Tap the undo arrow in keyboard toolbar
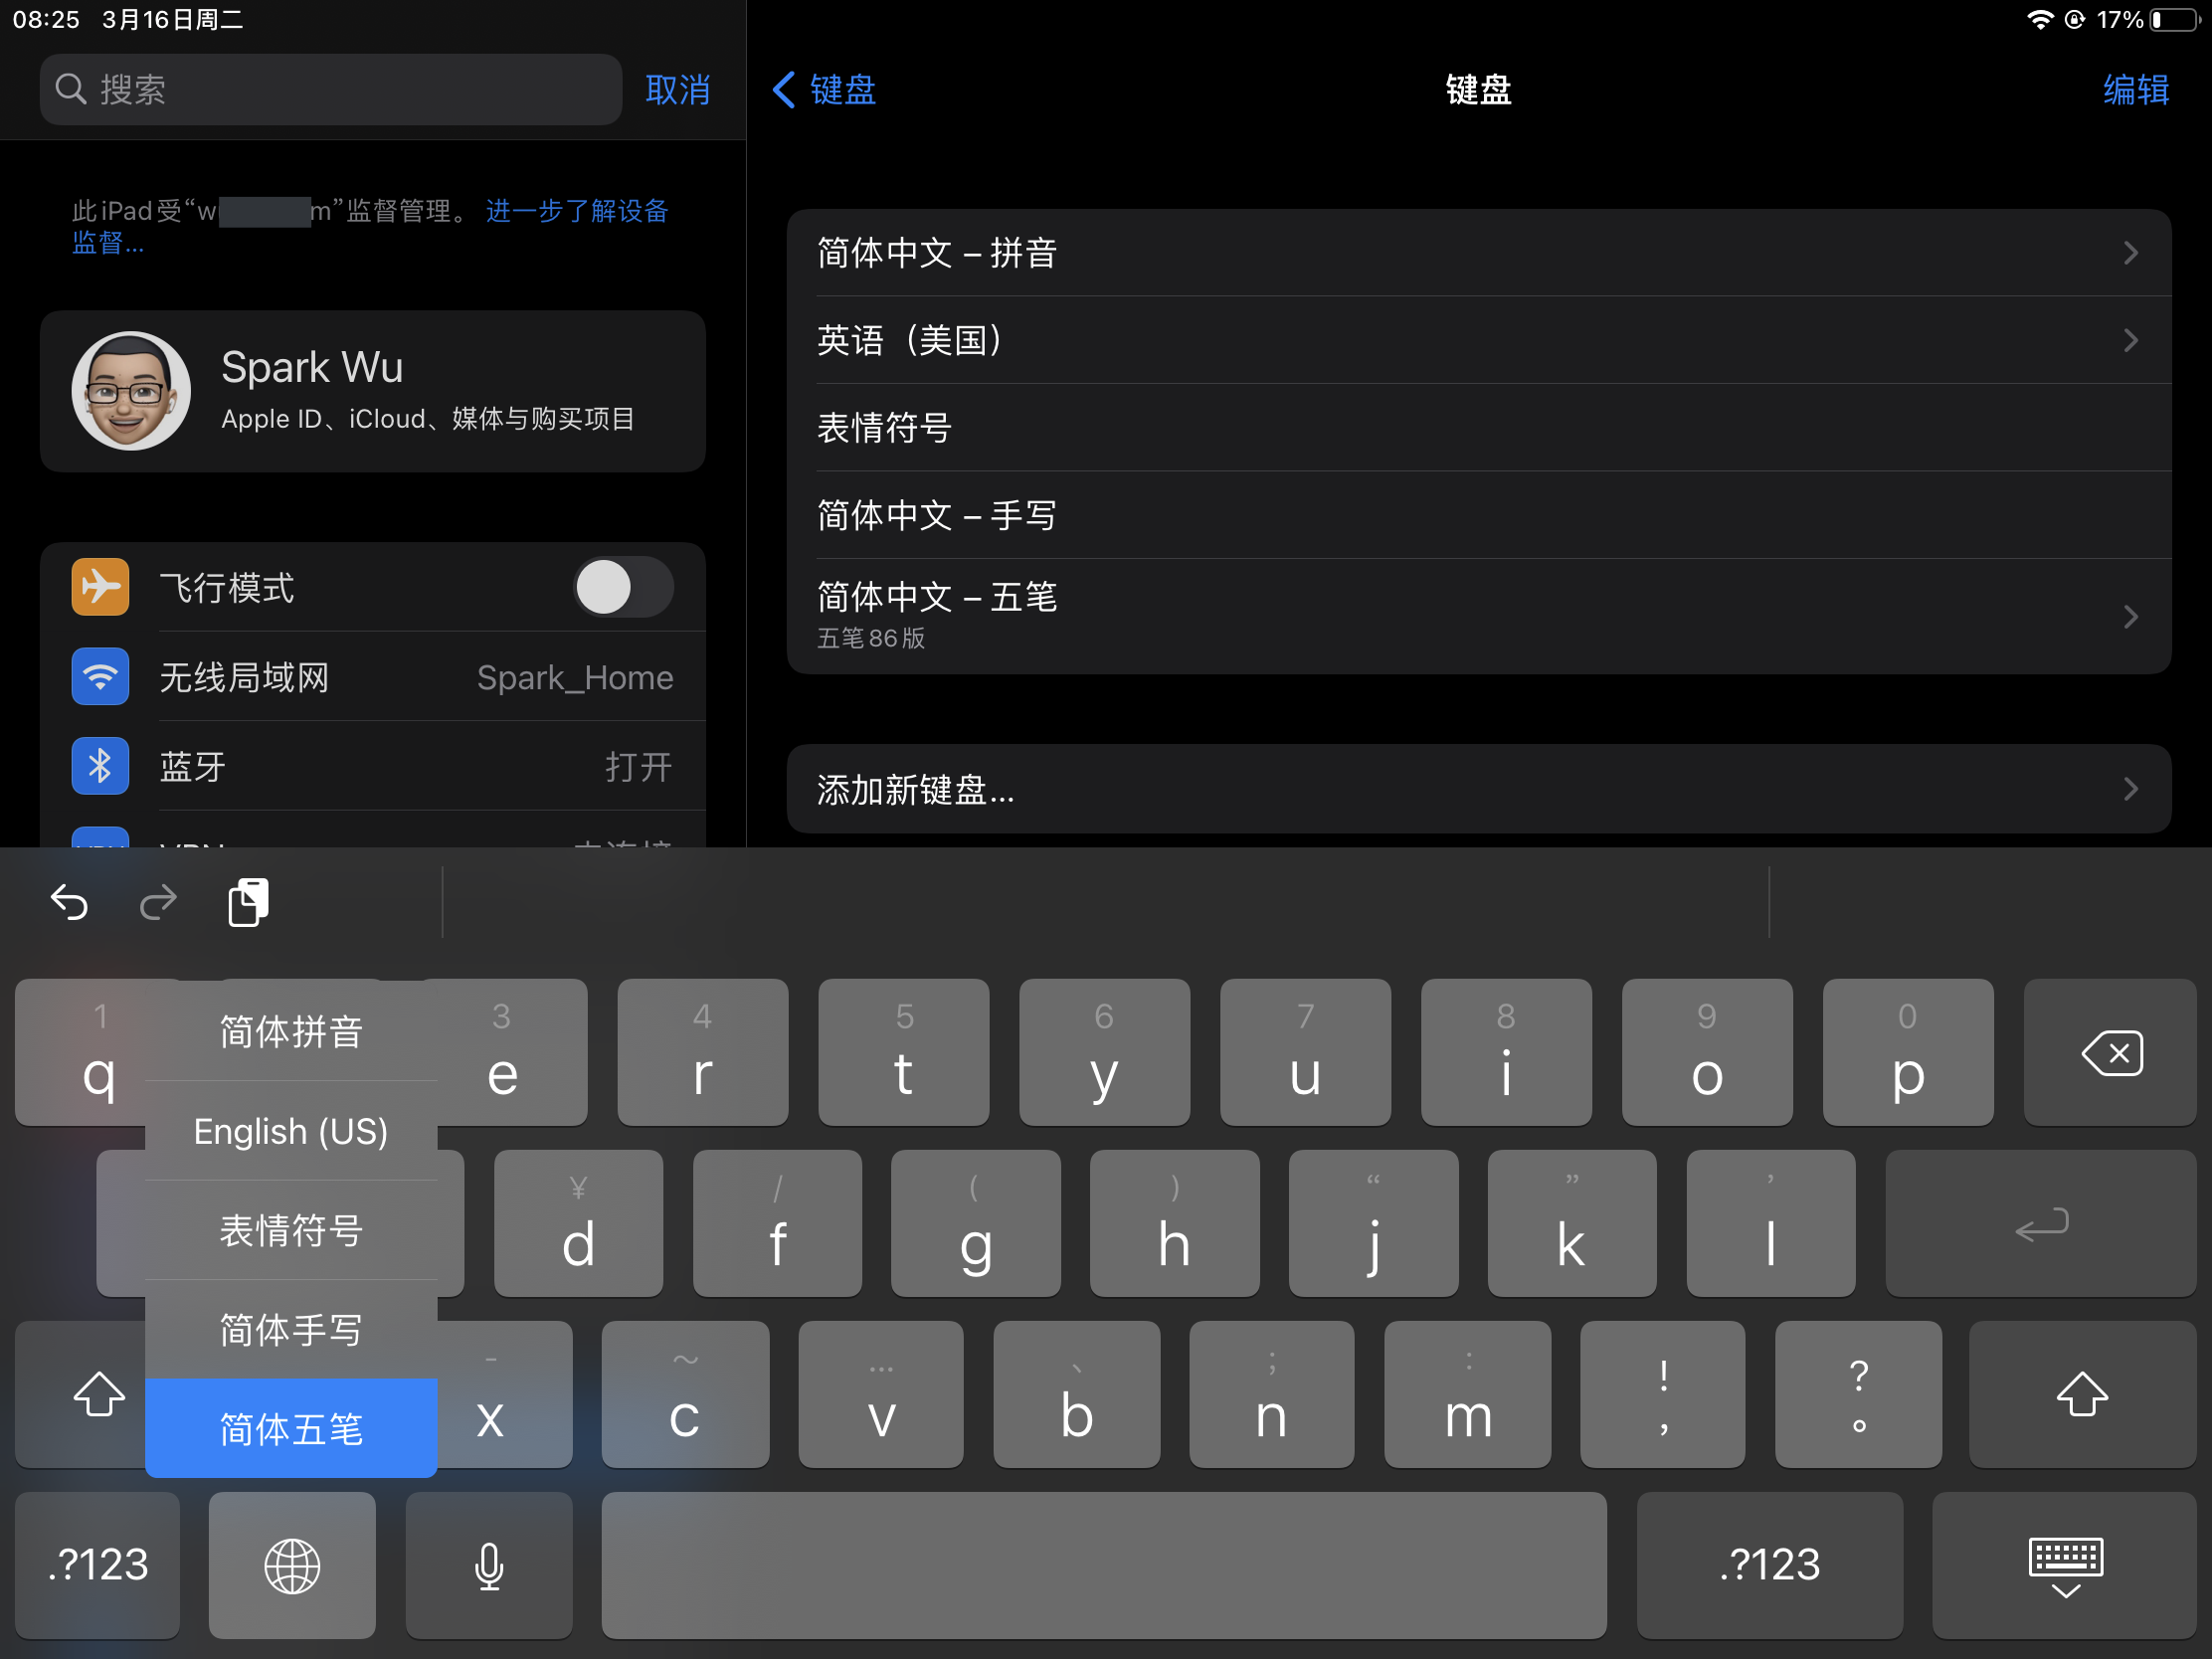The height and width of the screenshot is (1659, 2212). [69, 903]
